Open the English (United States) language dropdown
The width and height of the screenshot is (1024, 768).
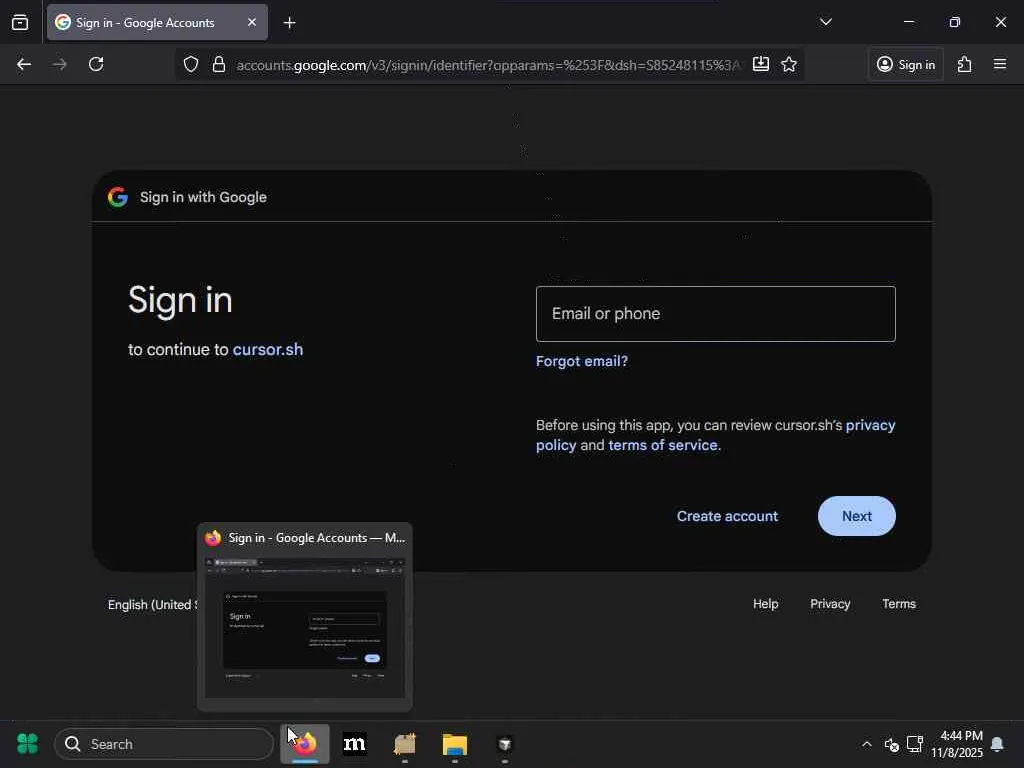pyautogui.click(x=153, y=605)
